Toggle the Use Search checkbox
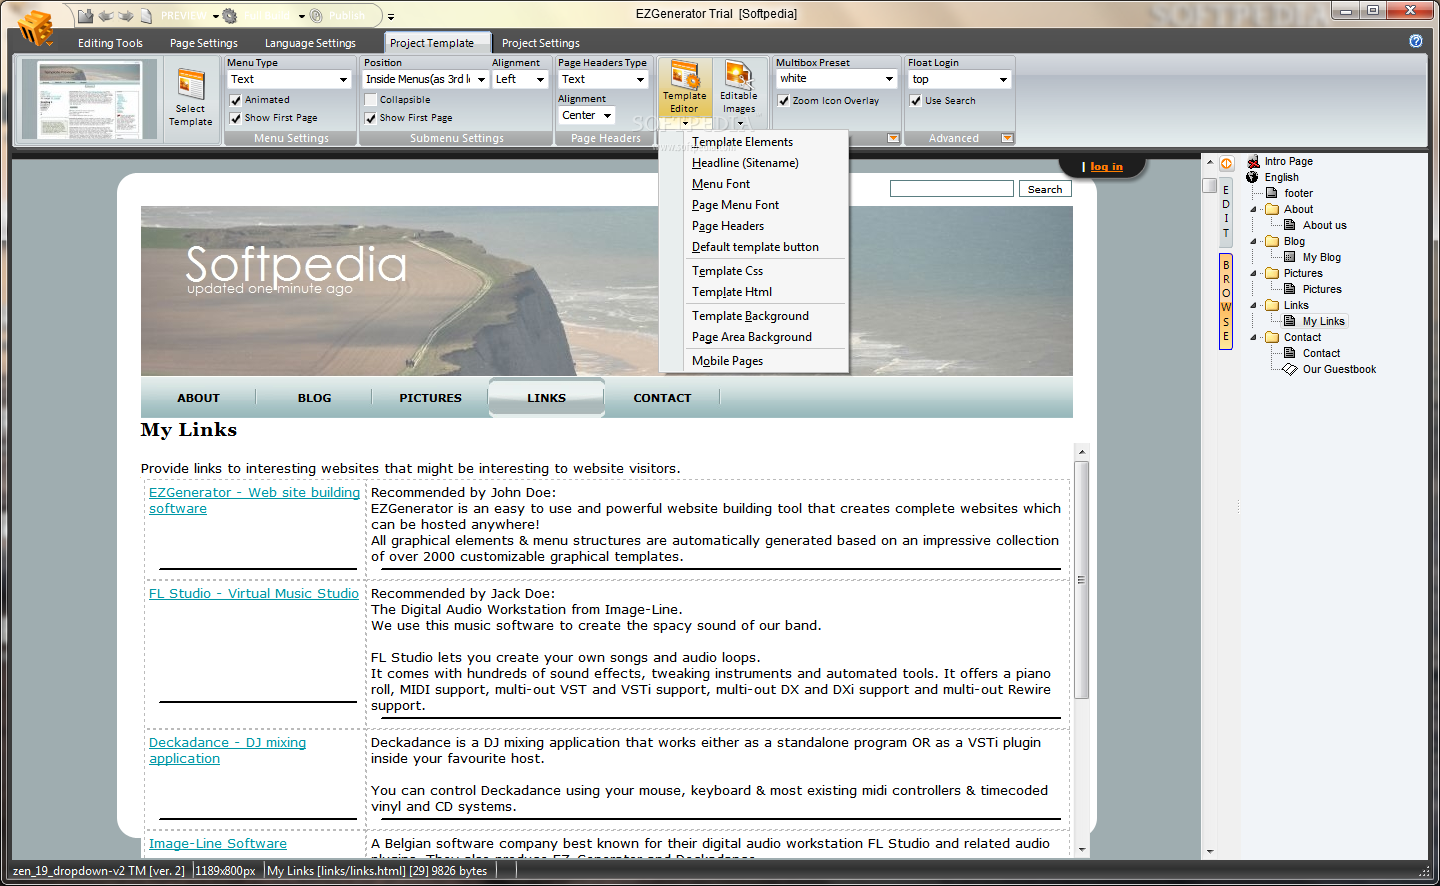The image size is (1440, 886). coord(916,101)
